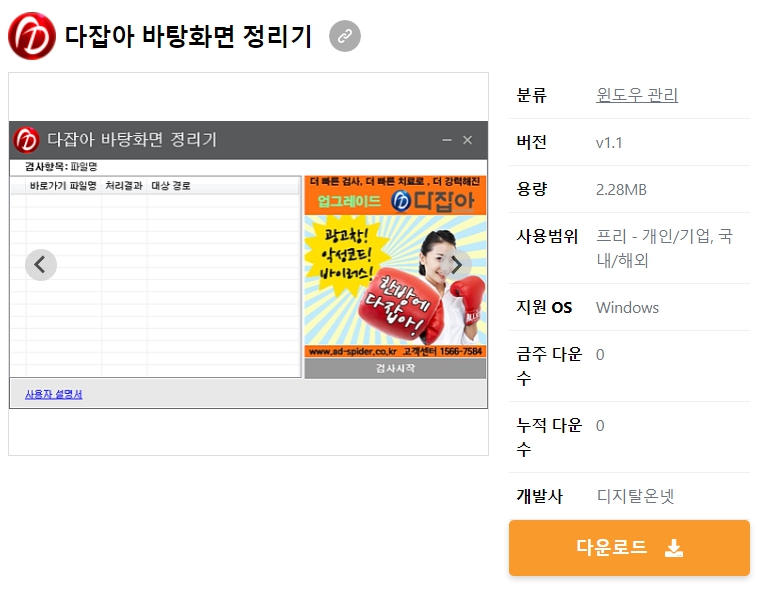Click the 다잡아 바탕화면 정리기 page title
This screenshot has width=758, height=590.
click(x=188, y=36)
